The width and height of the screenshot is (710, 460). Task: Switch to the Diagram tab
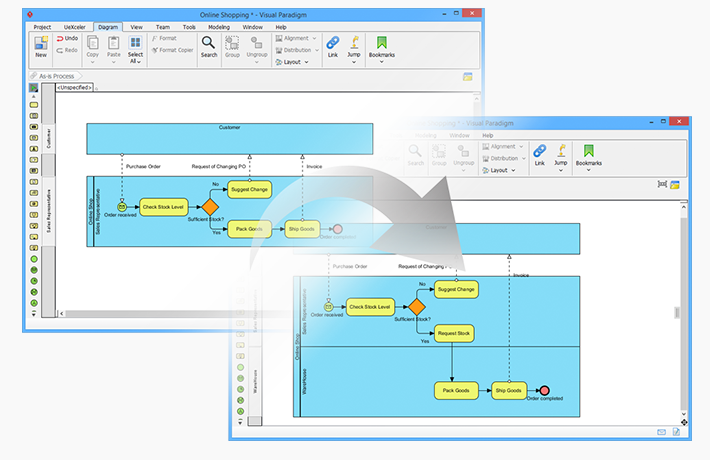(108, 27)
